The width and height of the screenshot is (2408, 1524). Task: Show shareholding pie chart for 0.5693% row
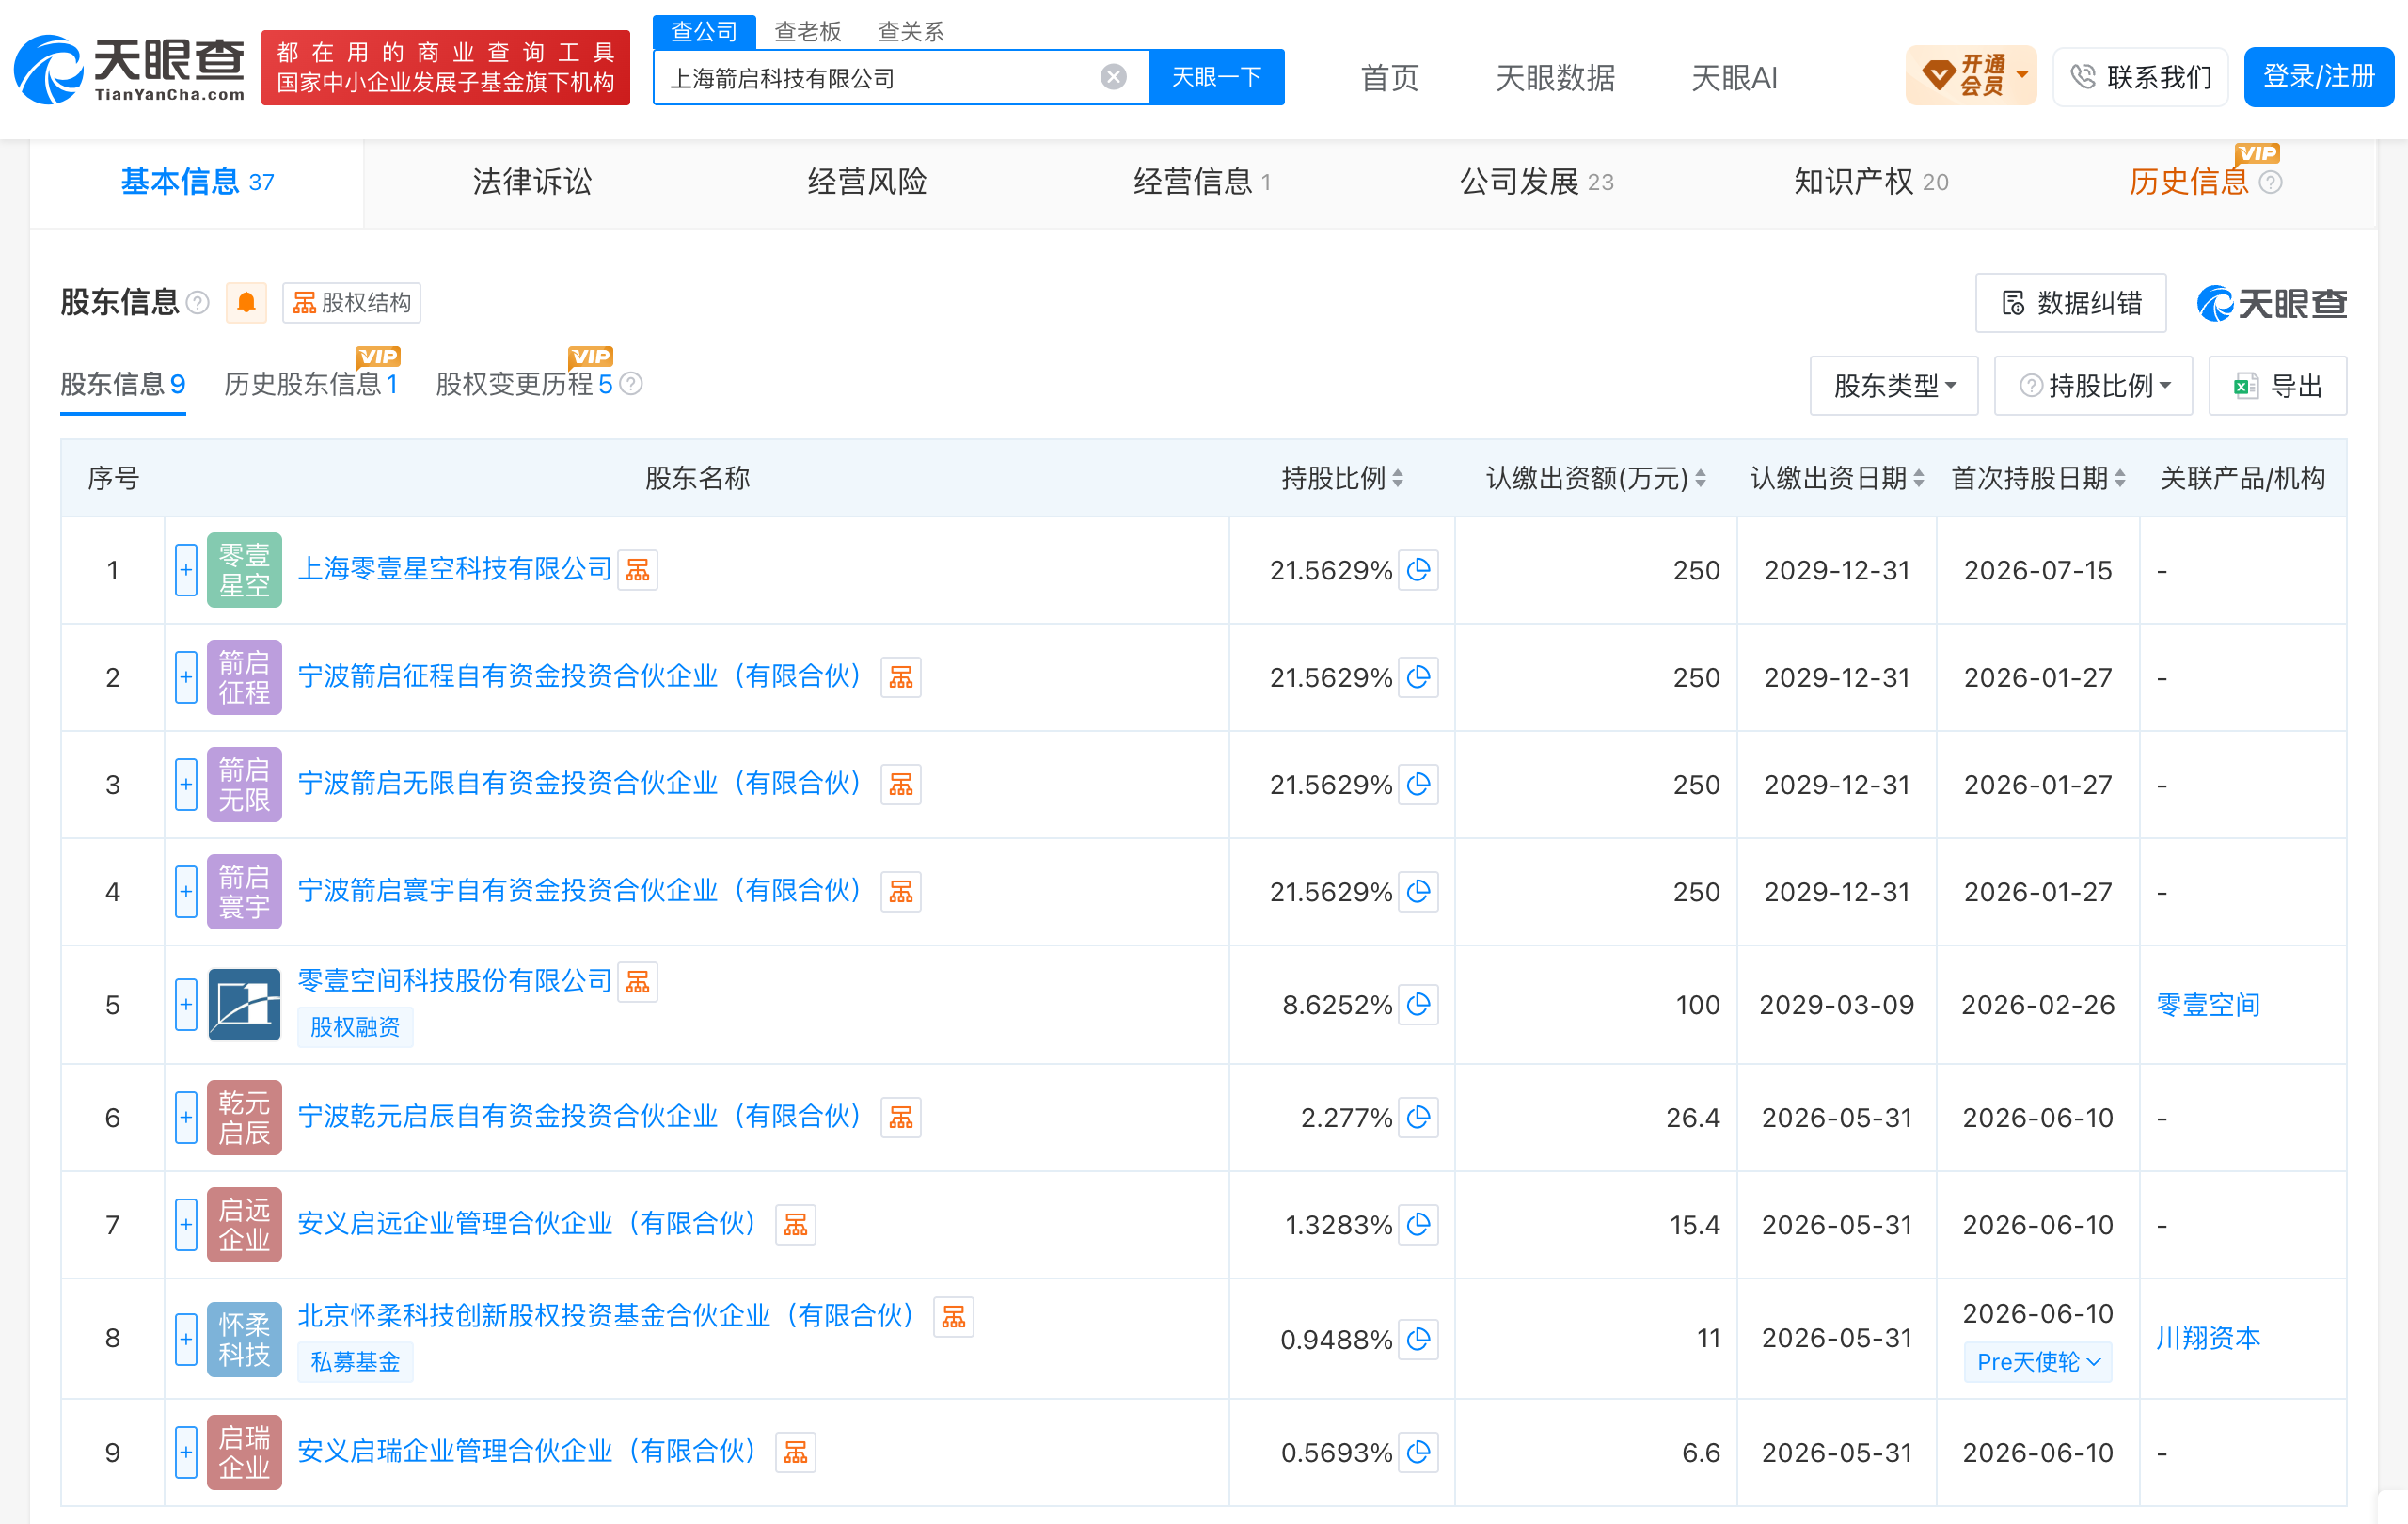[1418, 1452]
